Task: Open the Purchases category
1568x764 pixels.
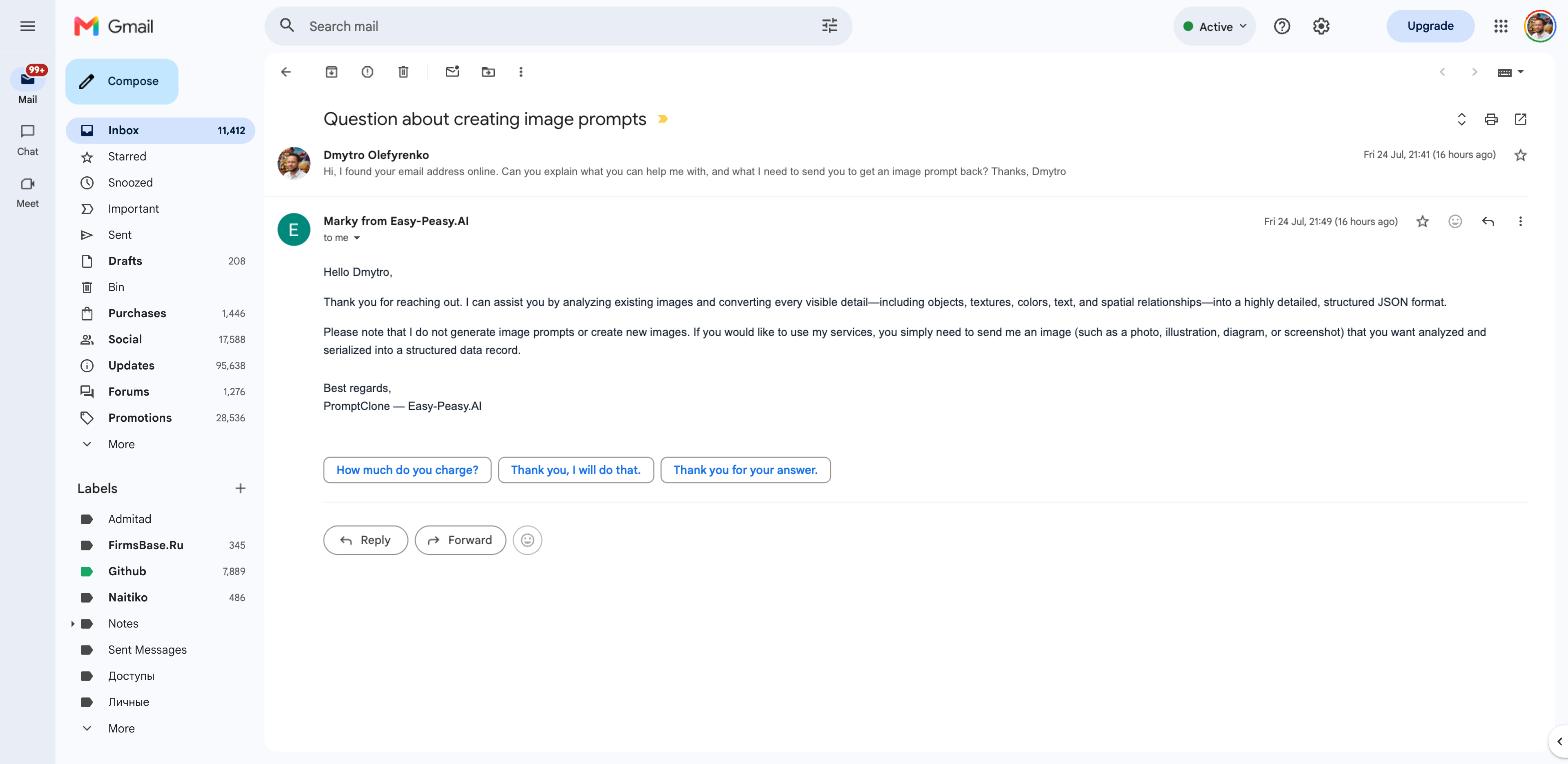Action: [160, 313]
